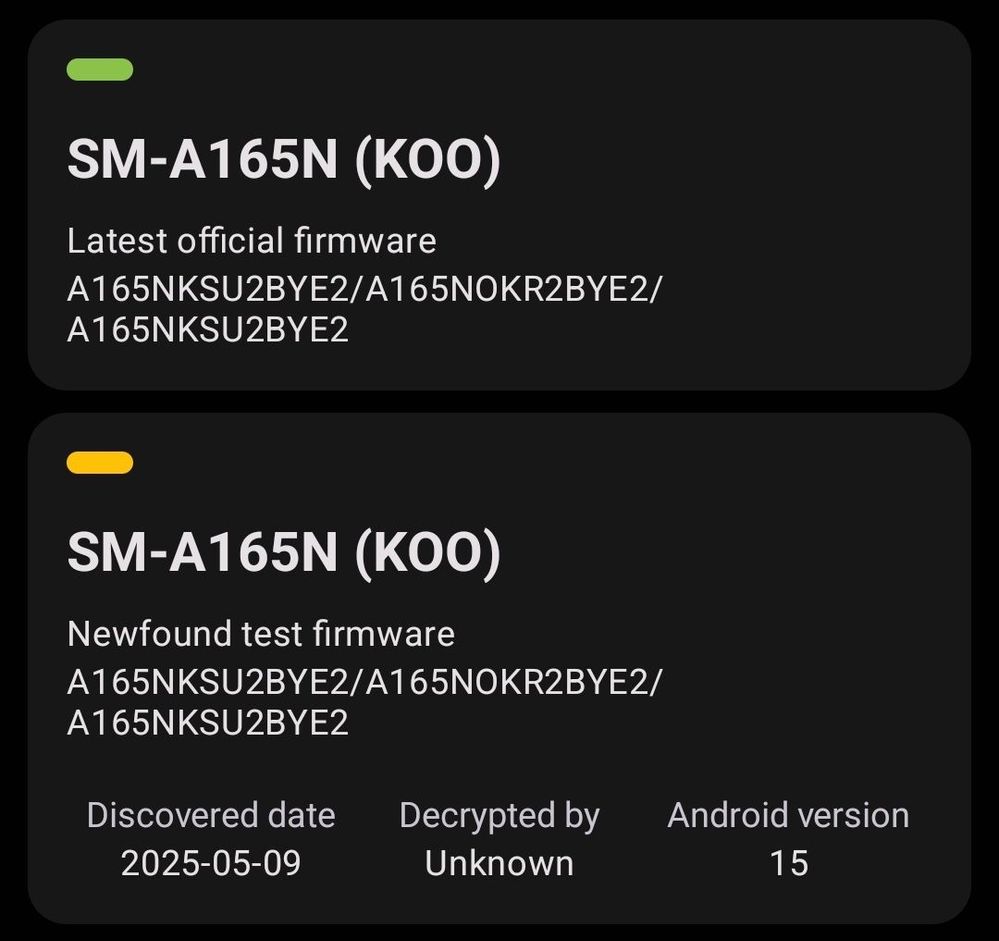The image size is (999, 941).
Task: Select the 'Unknown' decrypter value
Action: tap(500, 864)
